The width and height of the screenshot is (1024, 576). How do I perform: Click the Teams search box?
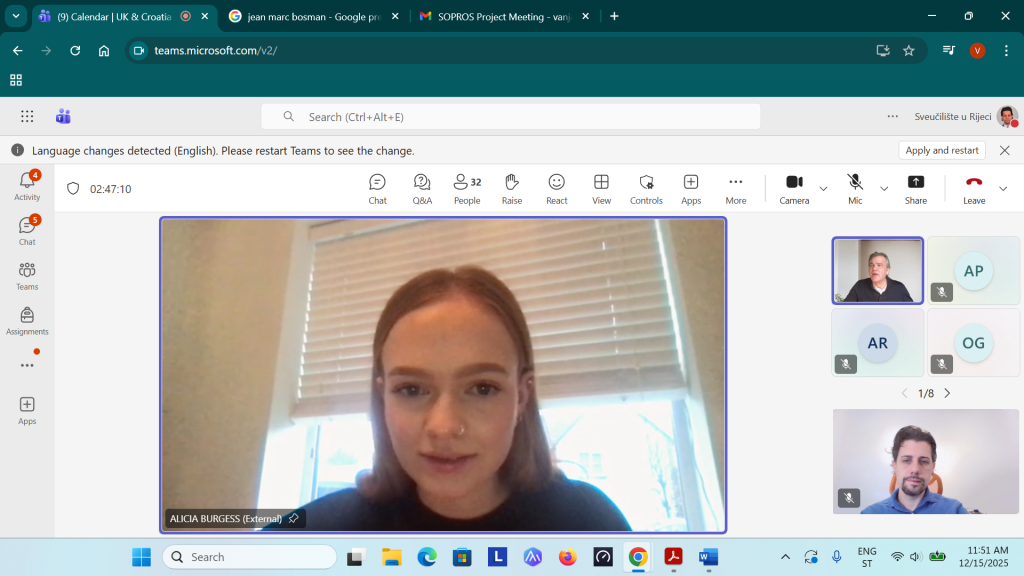pyautogui.click(x=510, y=117)
